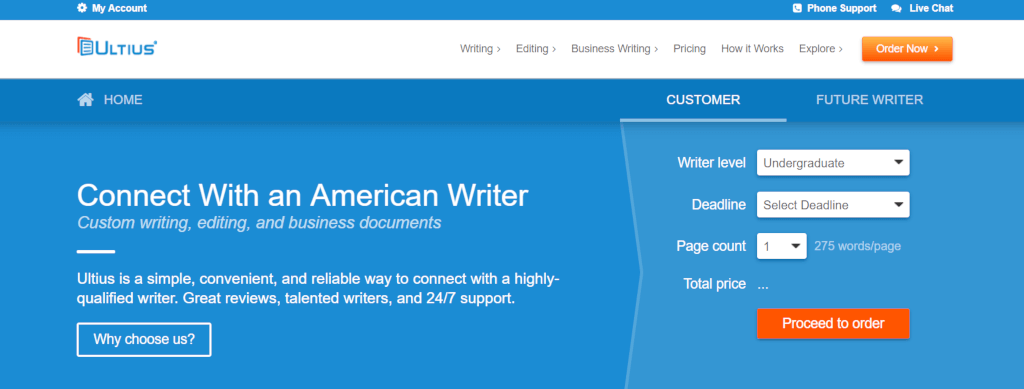
Task: Open the Writer level dropdown
Action: tap(833, 163)
